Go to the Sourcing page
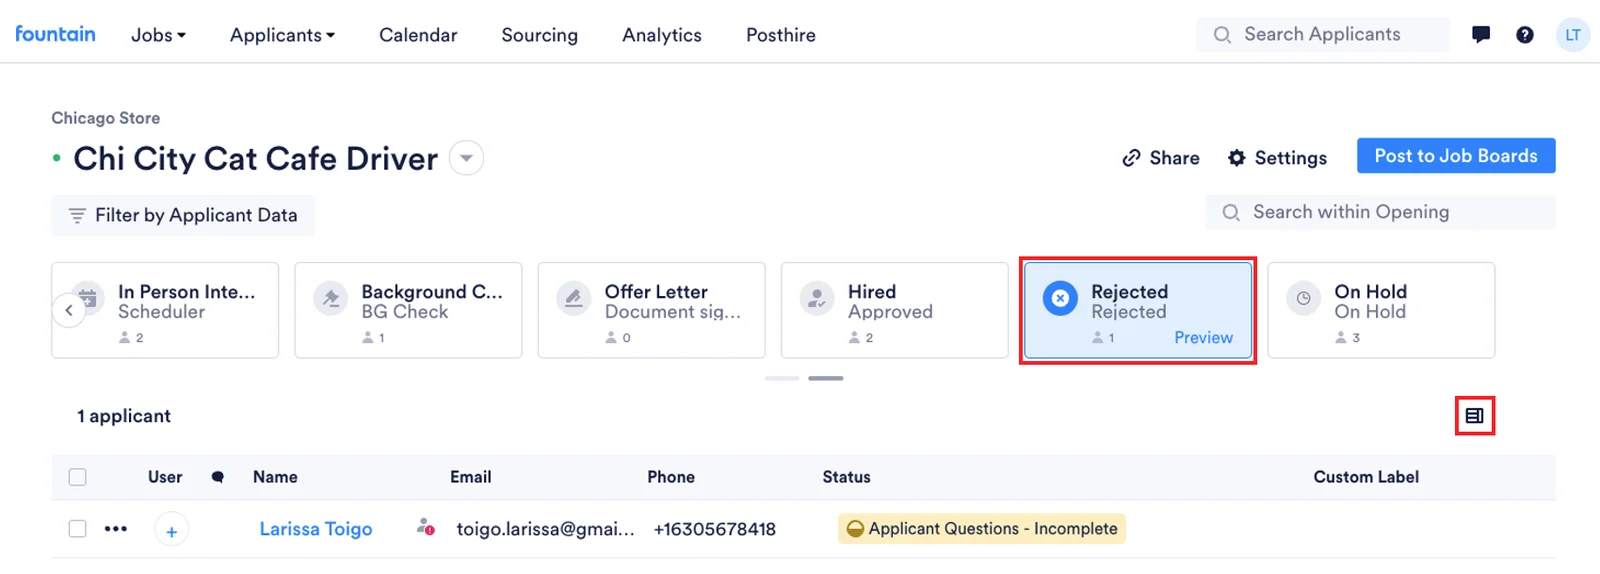This screenshot has width=1600, height=574. point(540,35)
